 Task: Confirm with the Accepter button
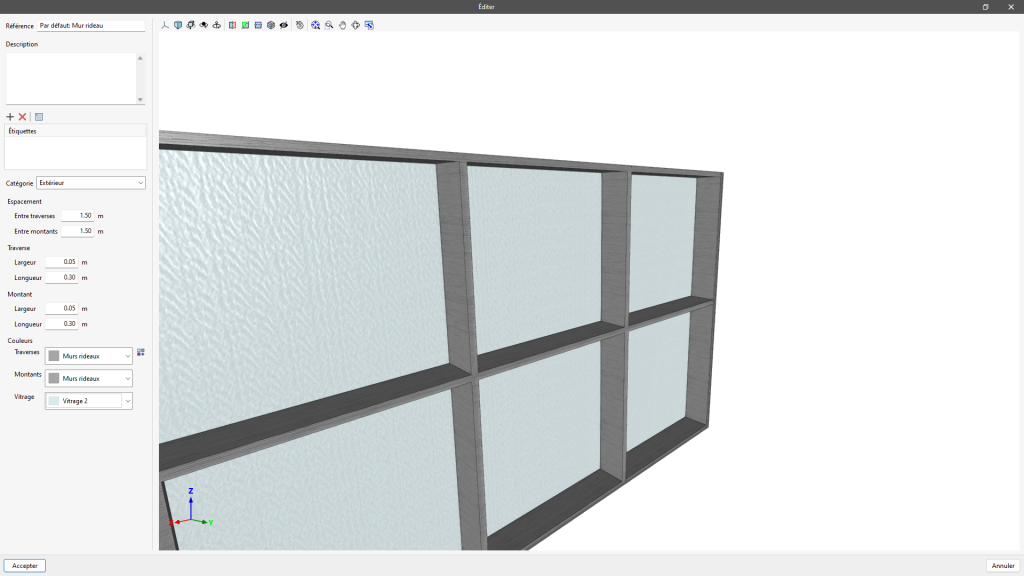click(25, 566)
